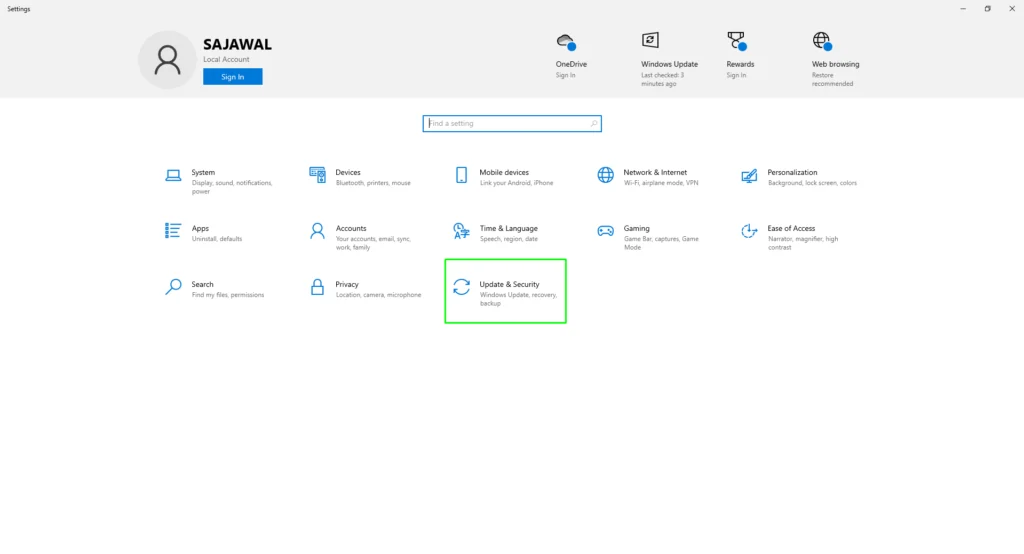Select the Apps category label

[x=200, y=229]
